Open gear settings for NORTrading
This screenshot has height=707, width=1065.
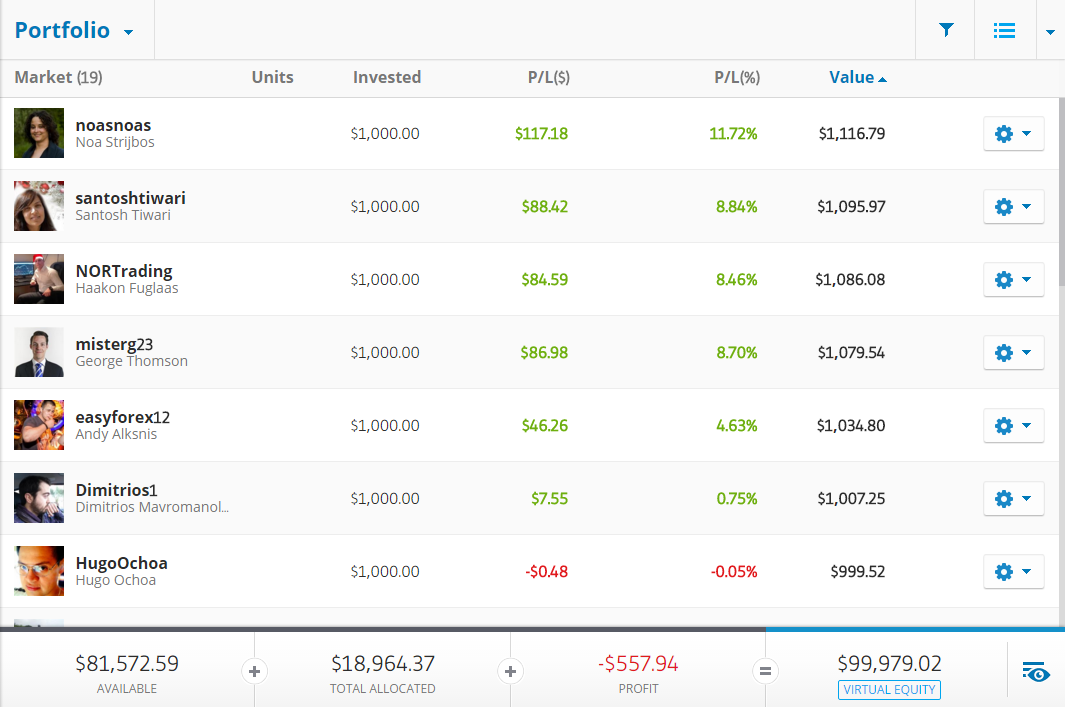pyautogui.click(x=1013, y=280)
